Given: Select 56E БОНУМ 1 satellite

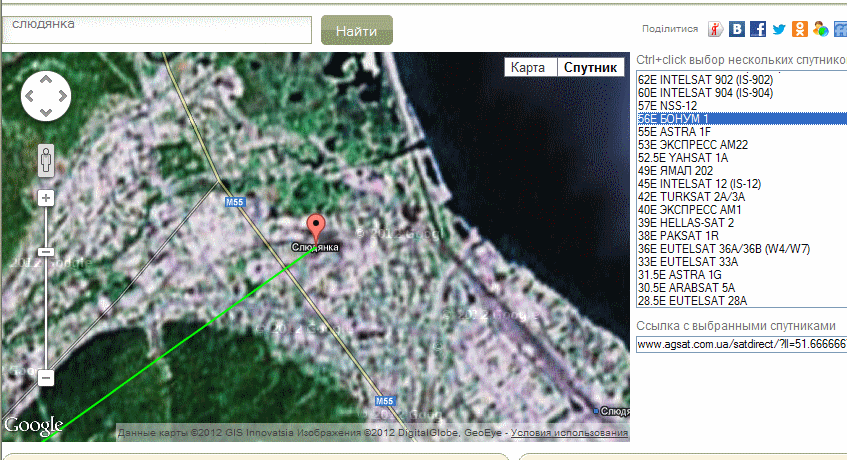Looking at the screenshot, I should tap(741, 119).
